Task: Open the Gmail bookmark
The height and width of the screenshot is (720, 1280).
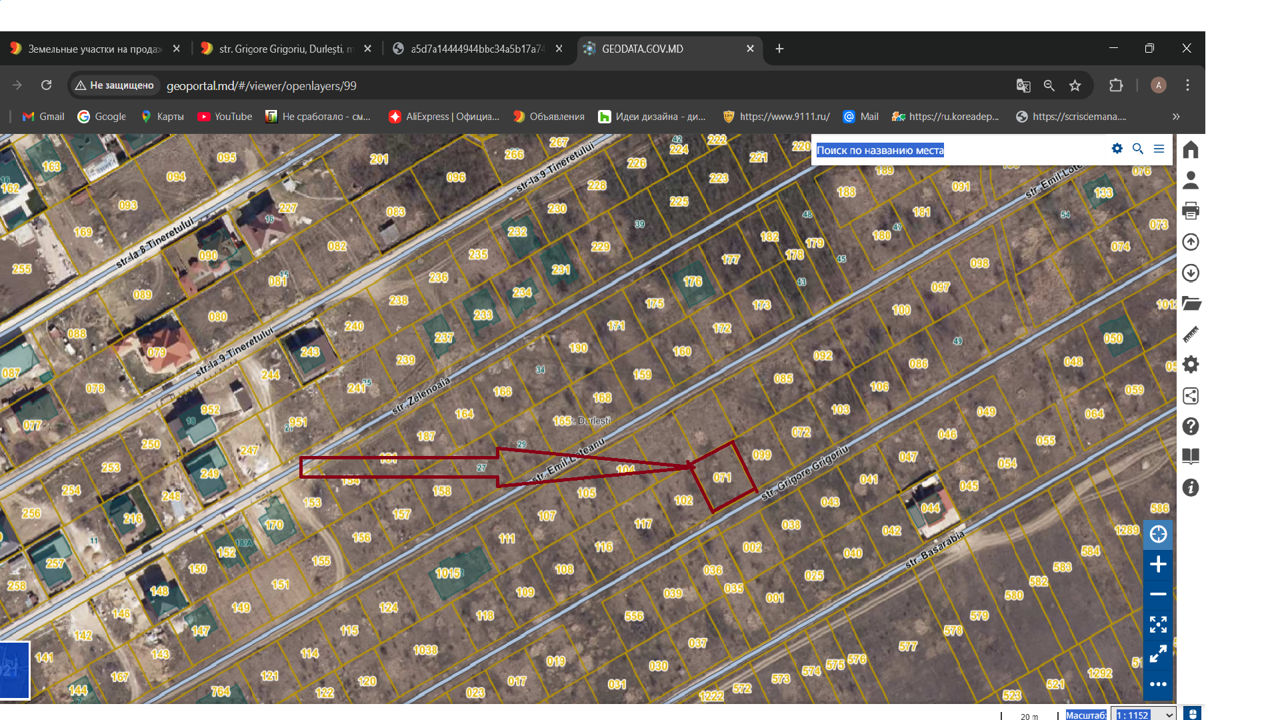Action: click(43, 117)
